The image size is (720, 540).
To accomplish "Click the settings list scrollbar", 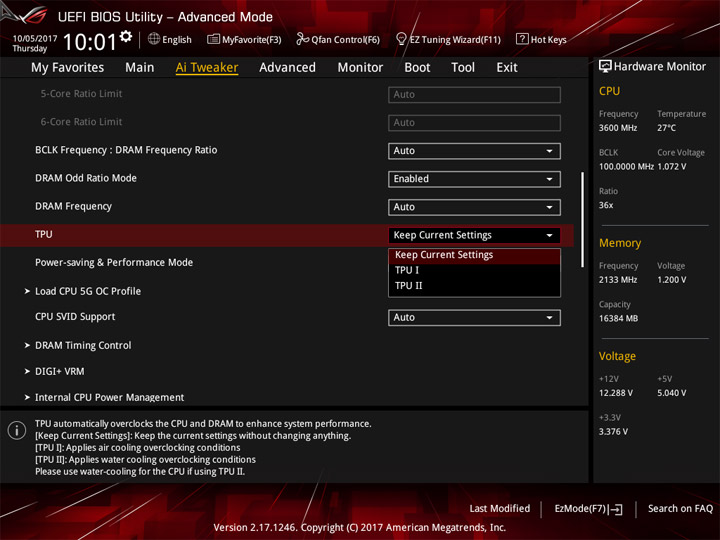I will [x=583, y=219].
